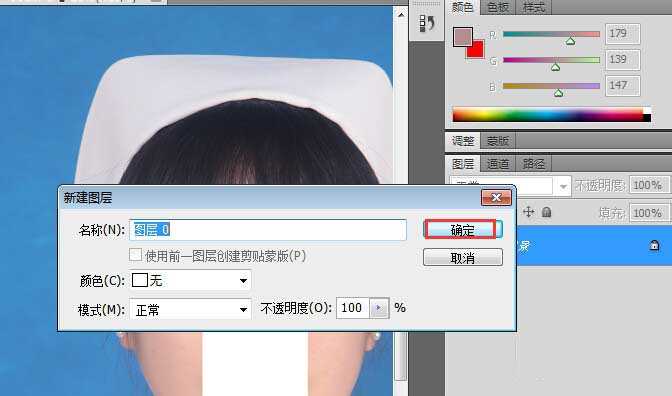This screenshot has width=672, height=396.
Task: Click the 取消 button in the dialog
Action: (x=462, y=258)
